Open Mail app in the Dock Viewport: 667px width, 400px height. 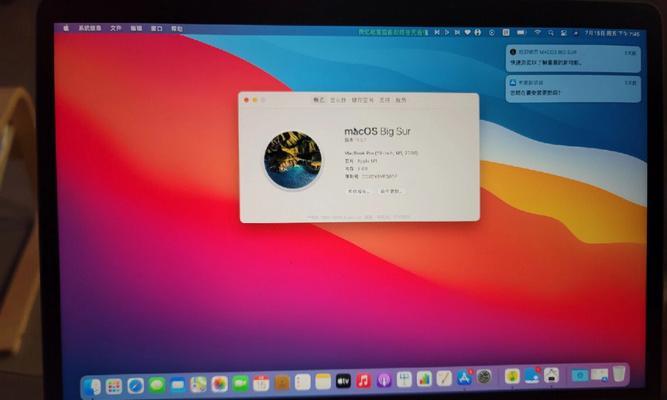click(178, 385)
